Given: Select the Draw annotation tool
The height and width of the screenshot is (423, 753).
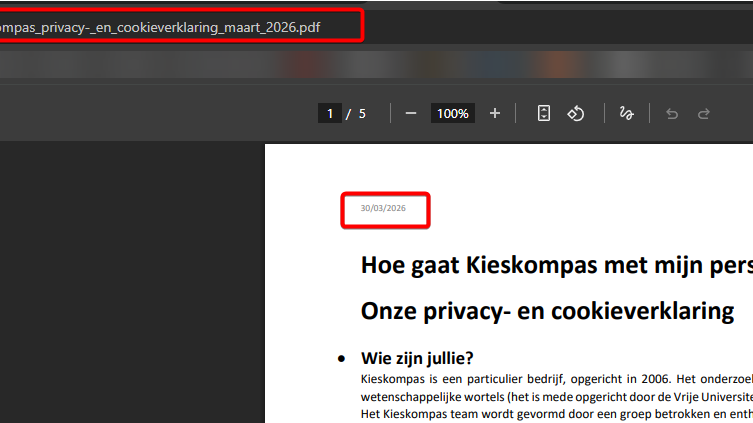Looking at the screenshot, I should 627,114.
